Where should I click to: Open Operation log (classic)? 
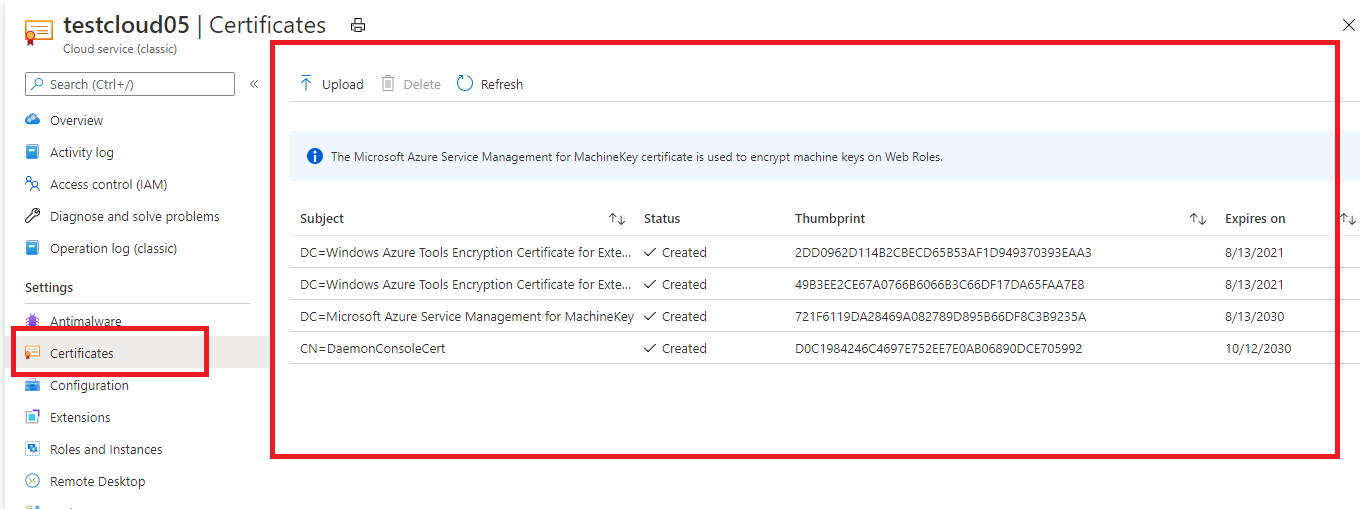(113, 248)
